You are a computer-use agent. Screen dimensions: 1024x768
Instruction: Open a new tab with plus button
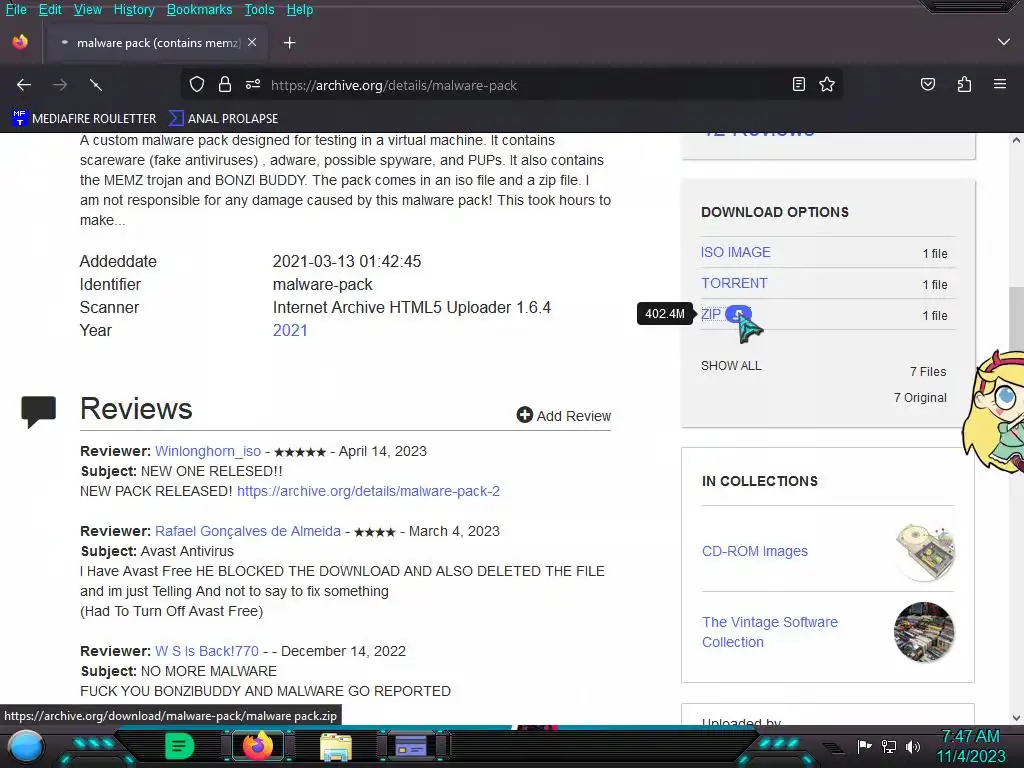click(289, 43)
